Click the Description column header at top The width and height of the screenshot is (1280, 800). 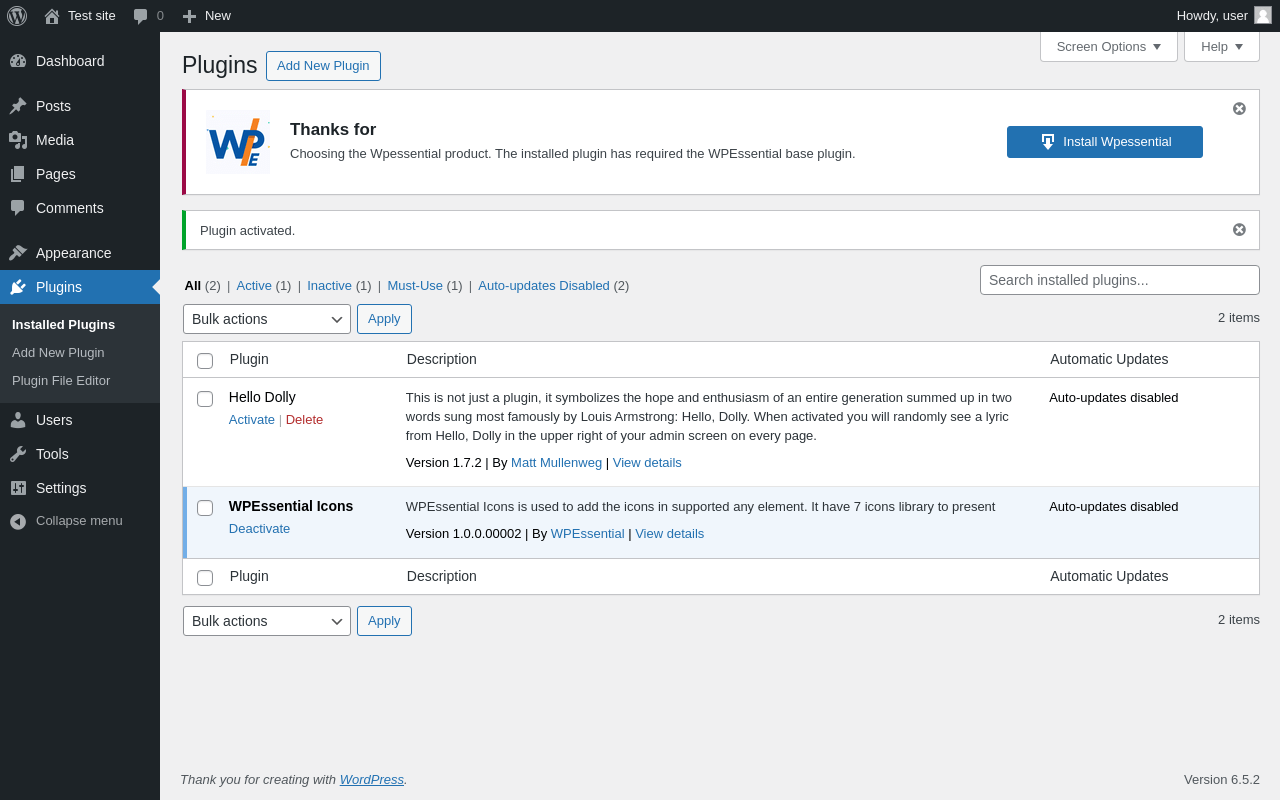click(442, 359)
